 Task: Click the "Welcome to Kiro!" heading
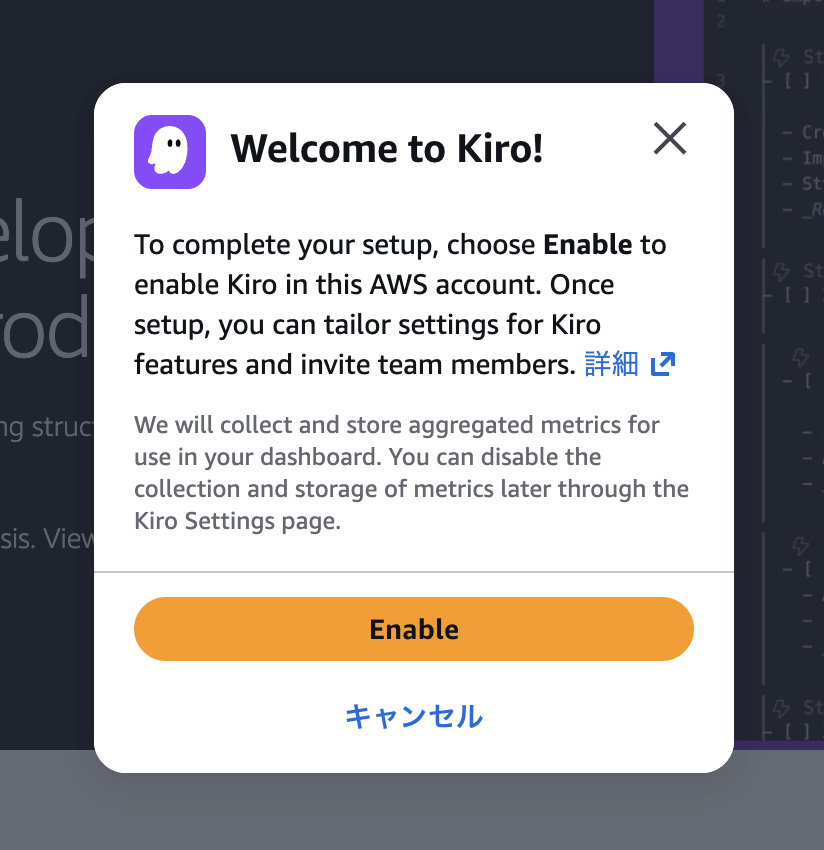(387, 150)
